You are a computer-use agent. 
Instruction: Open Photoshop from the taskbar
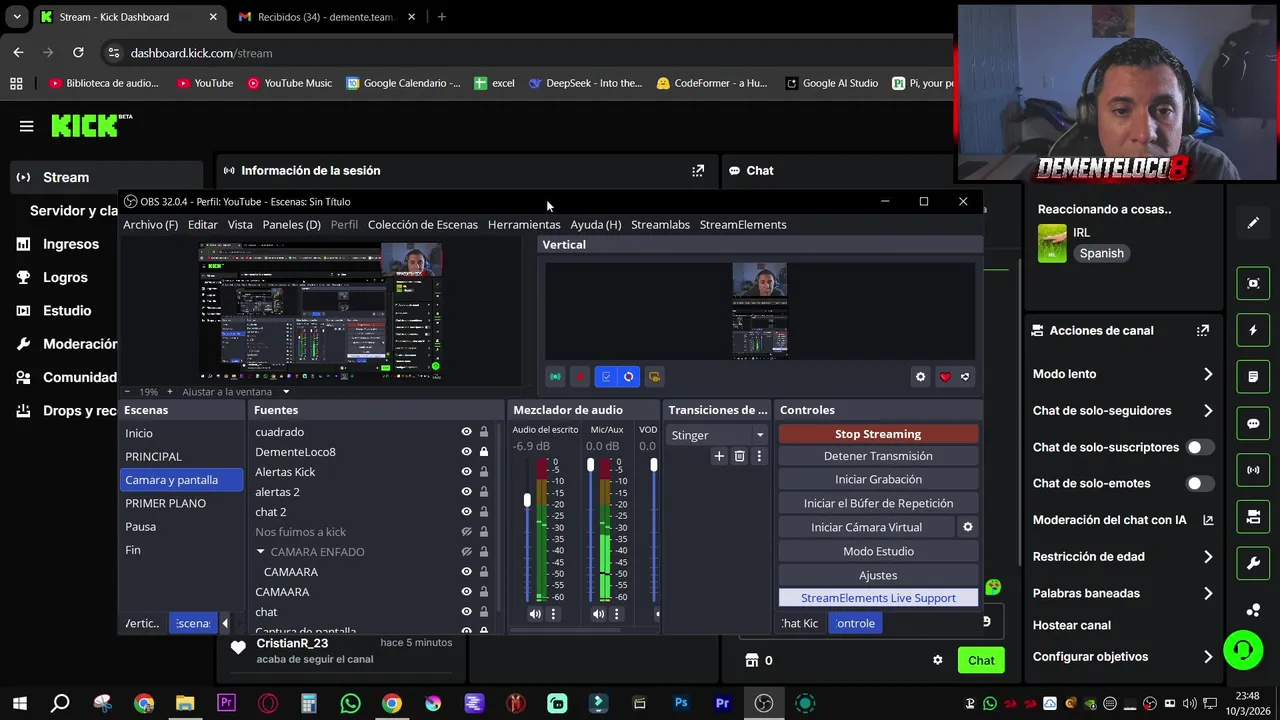(x=681, y=703)
